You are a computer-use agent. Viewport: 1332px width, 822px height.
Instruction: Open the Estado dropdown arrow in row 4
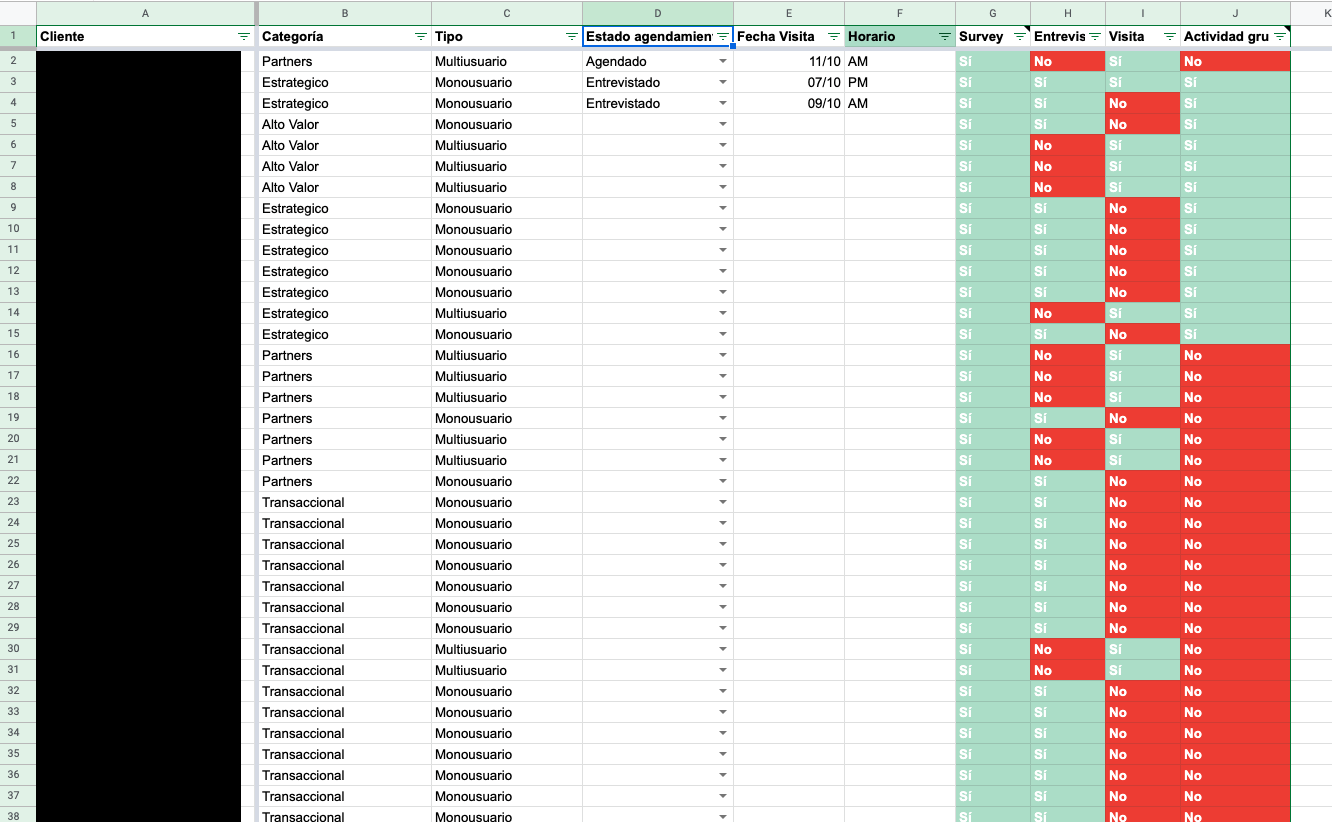click(x=723, y=103)
